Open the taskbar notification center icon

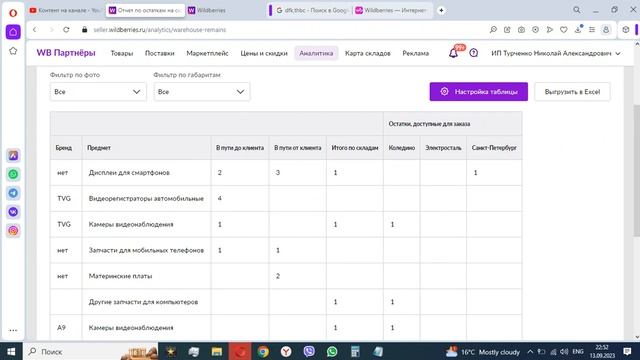[627, 351]
